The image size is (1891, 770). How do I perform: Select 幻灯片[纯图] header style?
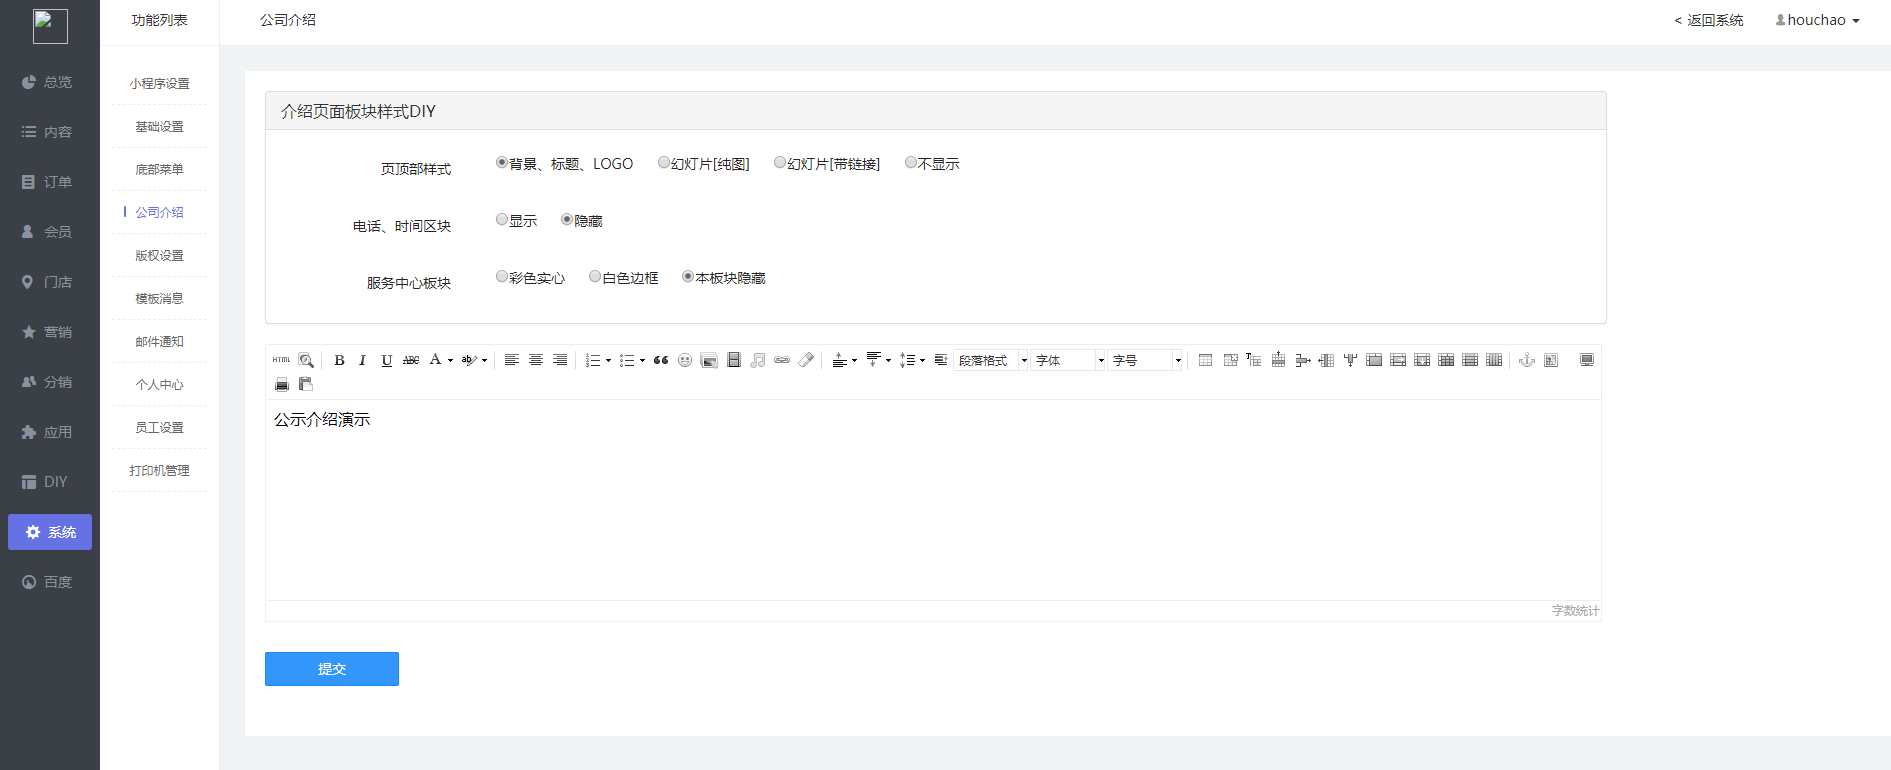click(664, 163)
